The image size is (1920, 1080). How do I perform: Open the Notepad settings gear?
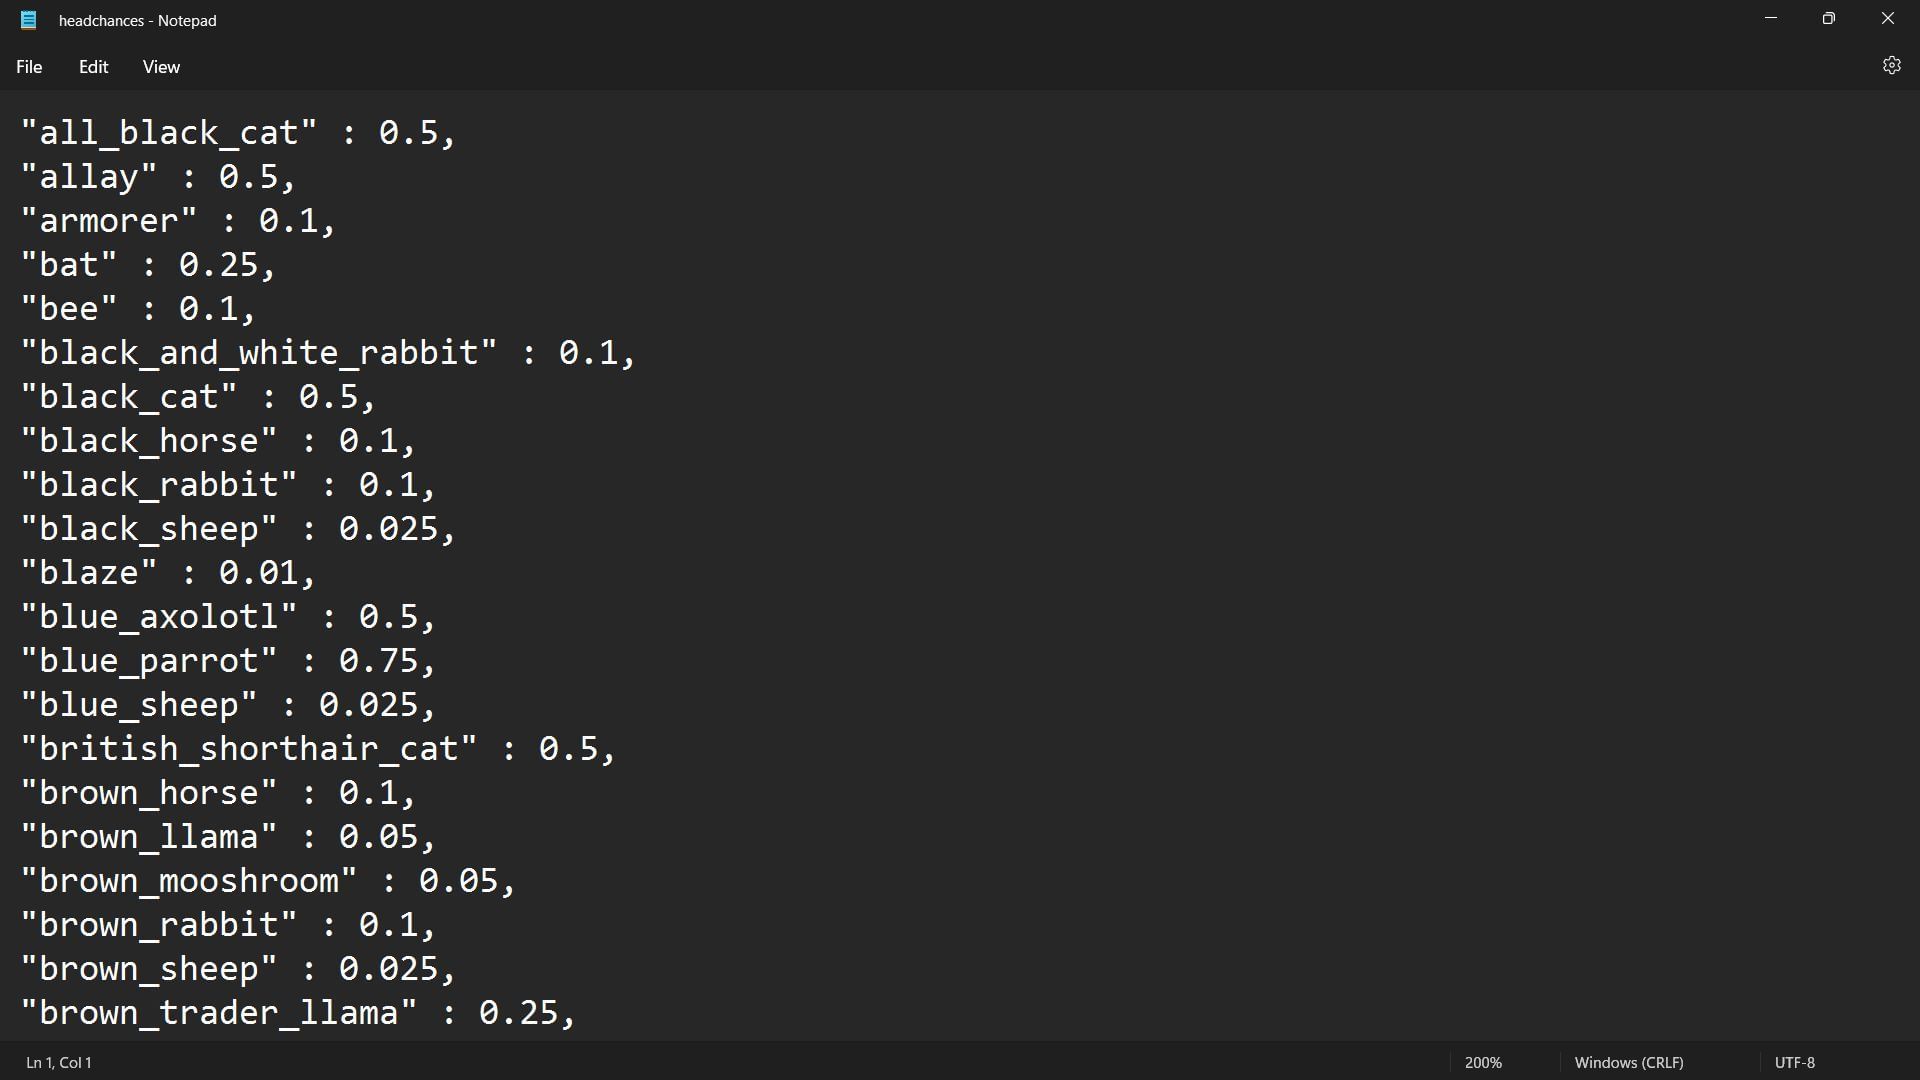[x=1891, y=66]
